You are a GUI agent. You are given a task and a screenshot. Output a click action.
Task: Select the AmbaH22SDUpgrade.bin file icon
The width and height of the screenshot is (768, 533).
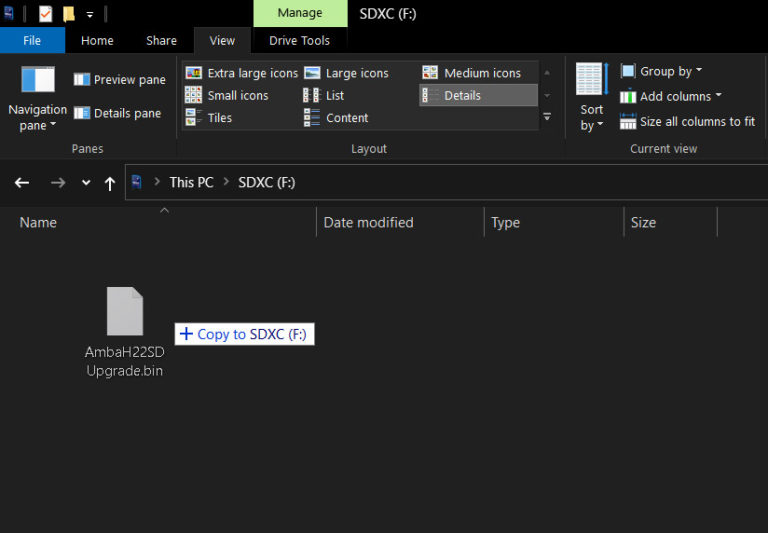pos(125,311)
